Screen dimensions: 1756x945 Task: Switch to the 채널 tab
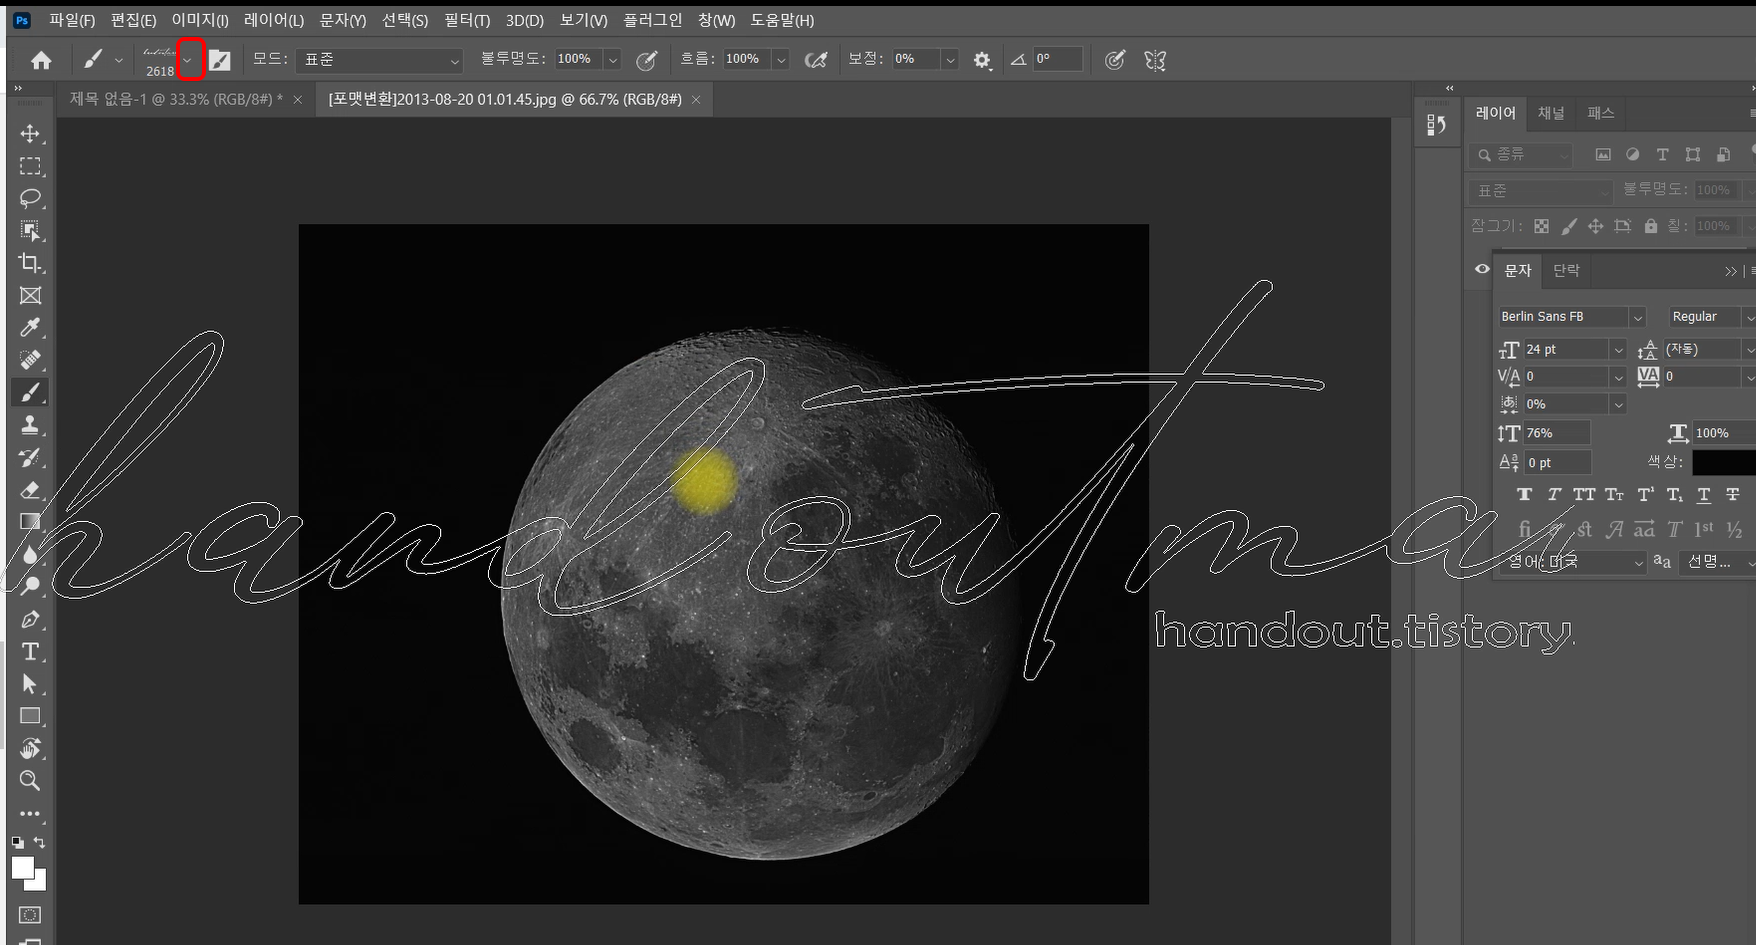(1551, 113)
